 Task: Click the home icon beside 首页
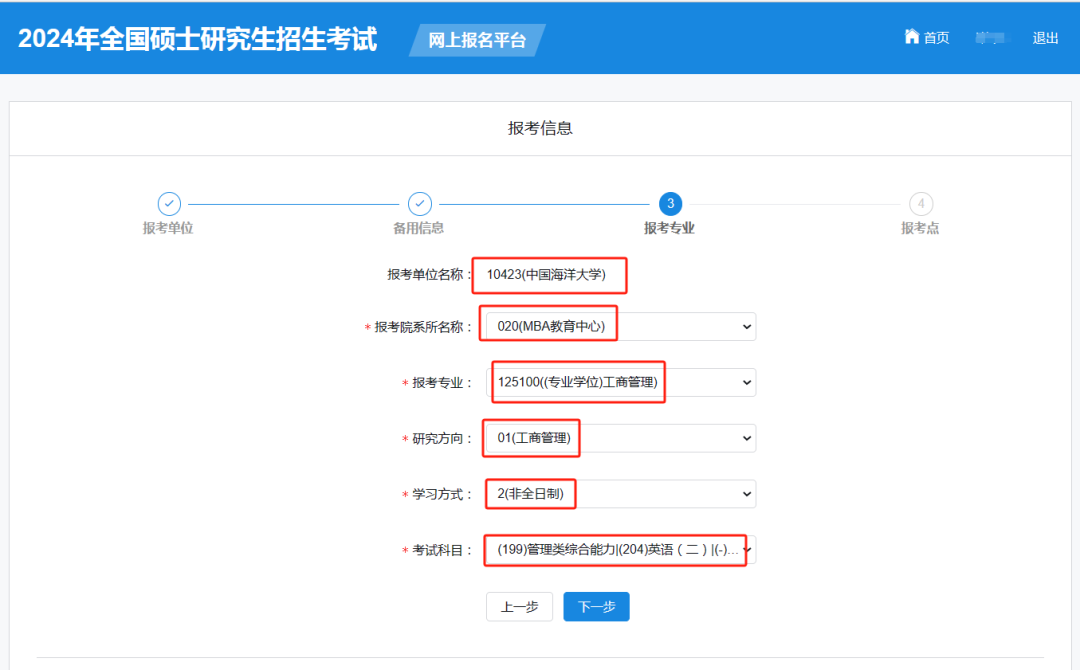[x=911, y=36]
